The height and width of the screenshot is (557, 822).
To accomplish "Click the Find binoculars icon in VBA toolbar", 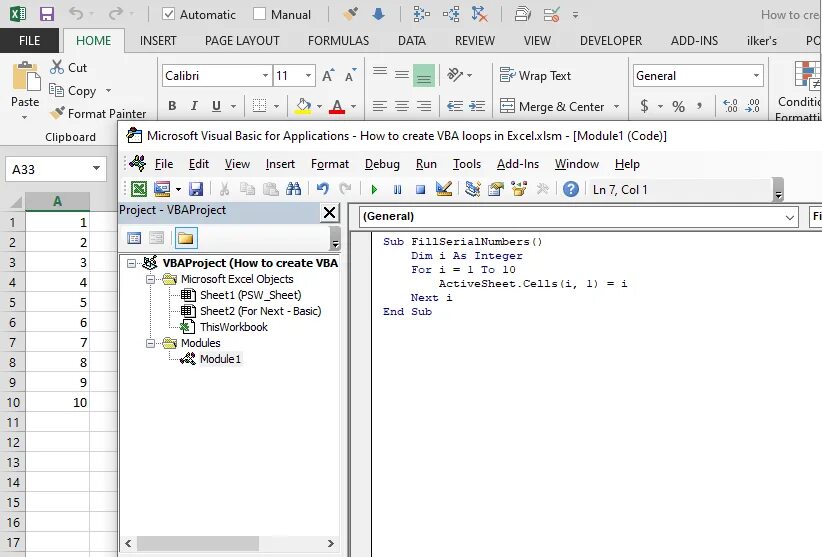I will (294, 189).
